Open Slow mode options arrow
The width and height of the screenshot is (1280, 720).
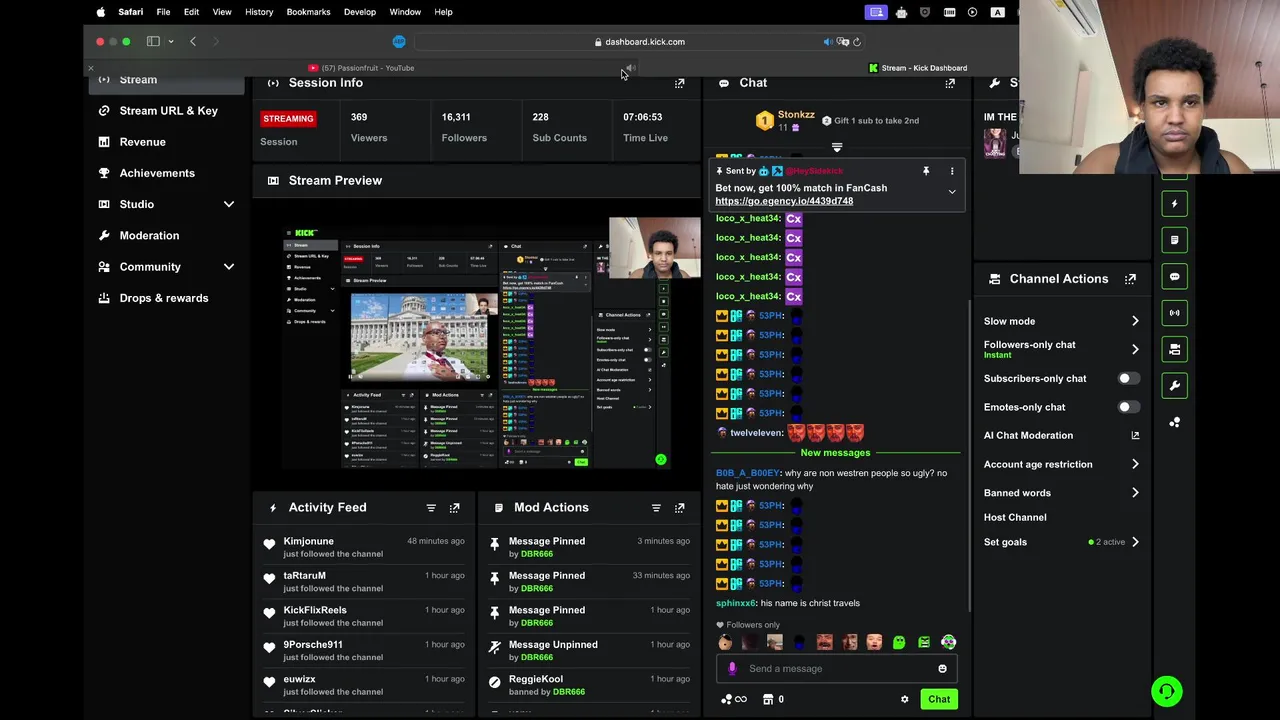1135,321
